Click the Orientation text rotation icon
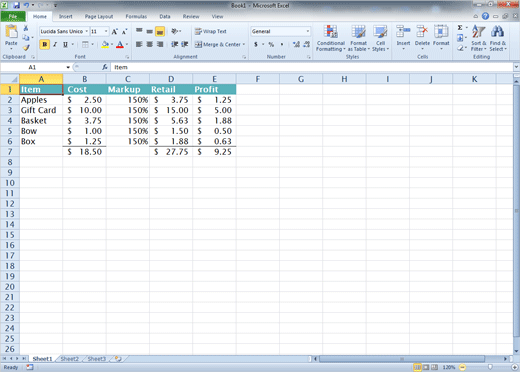The image size is (520, 372). (175, 31)
